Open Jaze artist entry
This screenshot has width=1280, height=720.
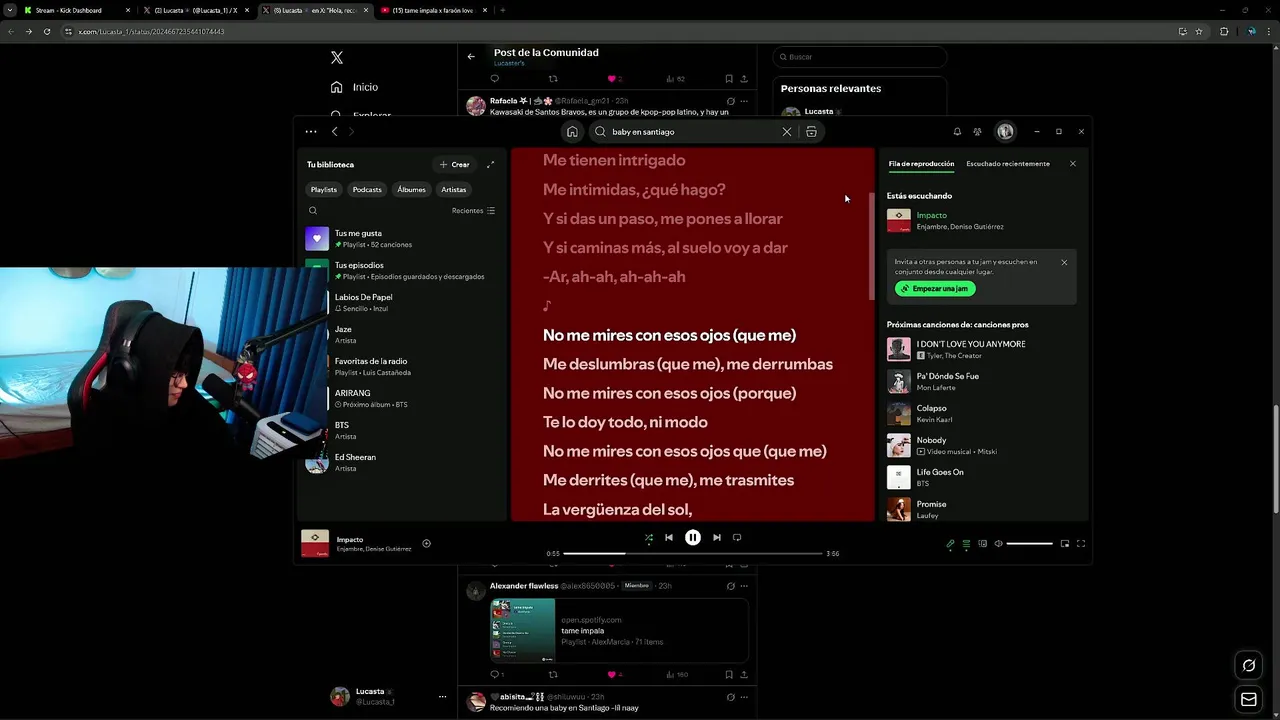point(402,334)
